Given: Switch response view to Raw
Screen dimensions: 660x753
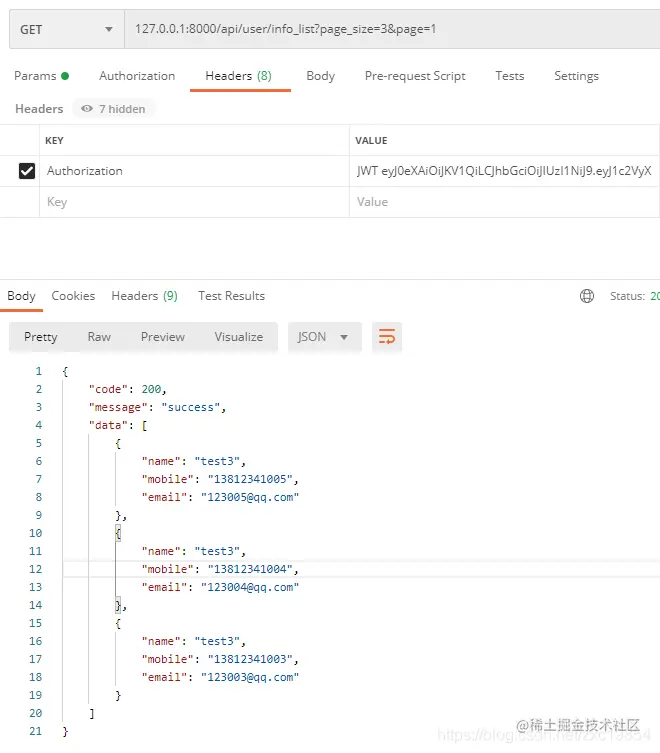Looking at the screenshot, I should point(99,337).
